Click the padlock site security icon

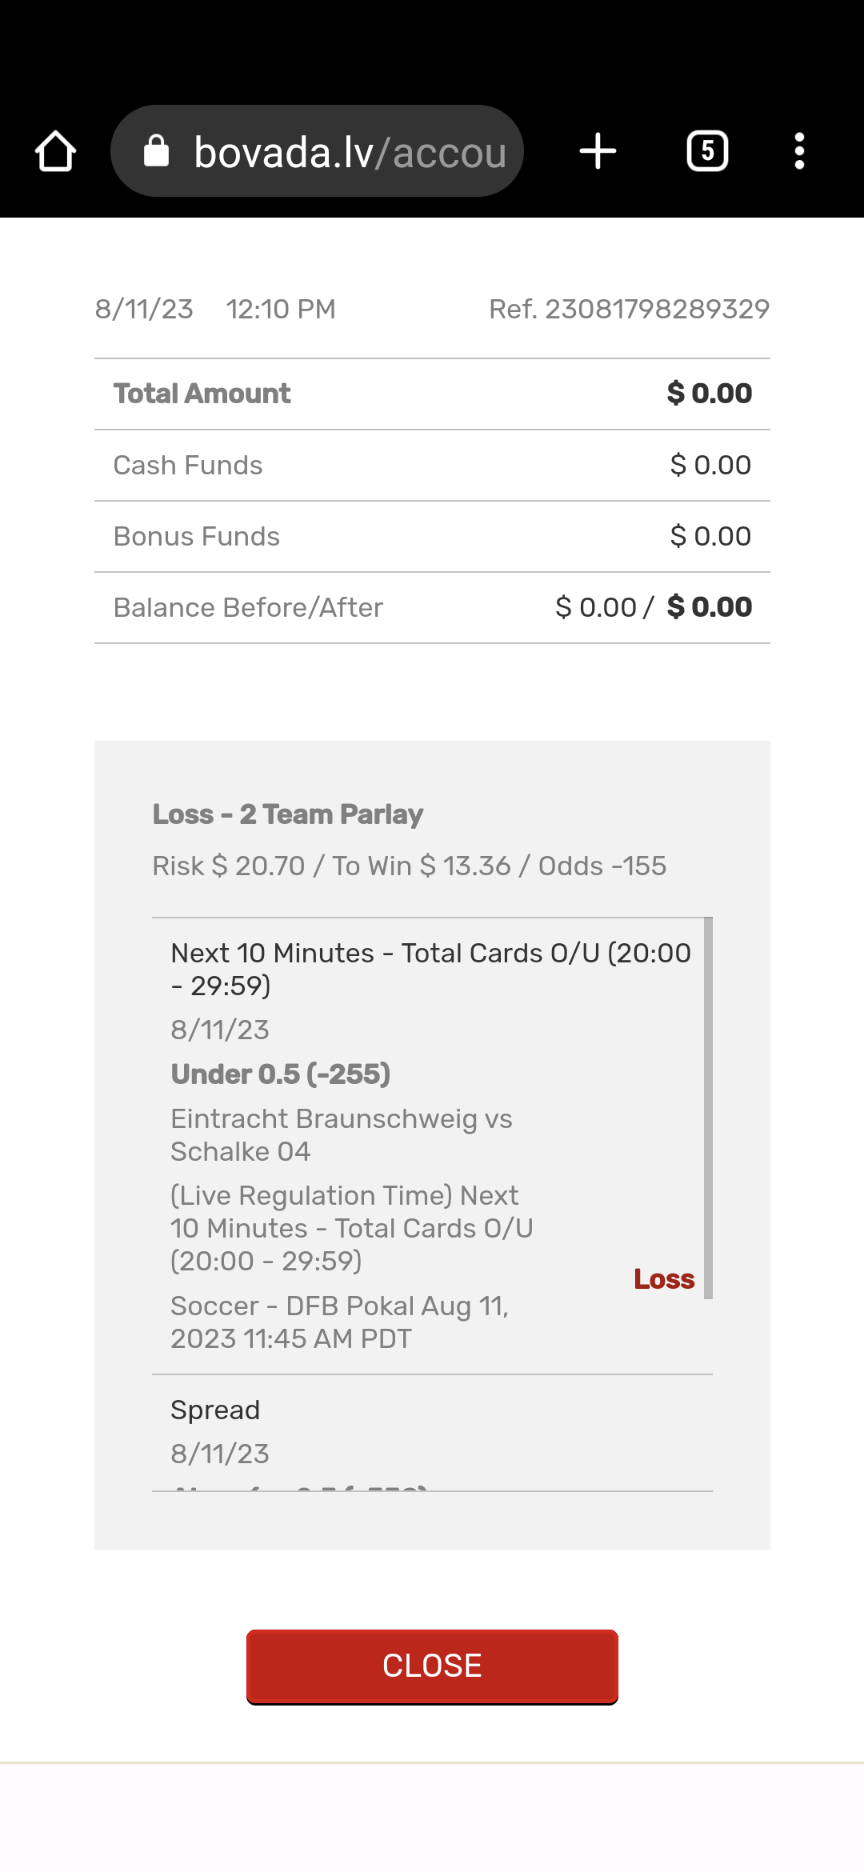156,152
